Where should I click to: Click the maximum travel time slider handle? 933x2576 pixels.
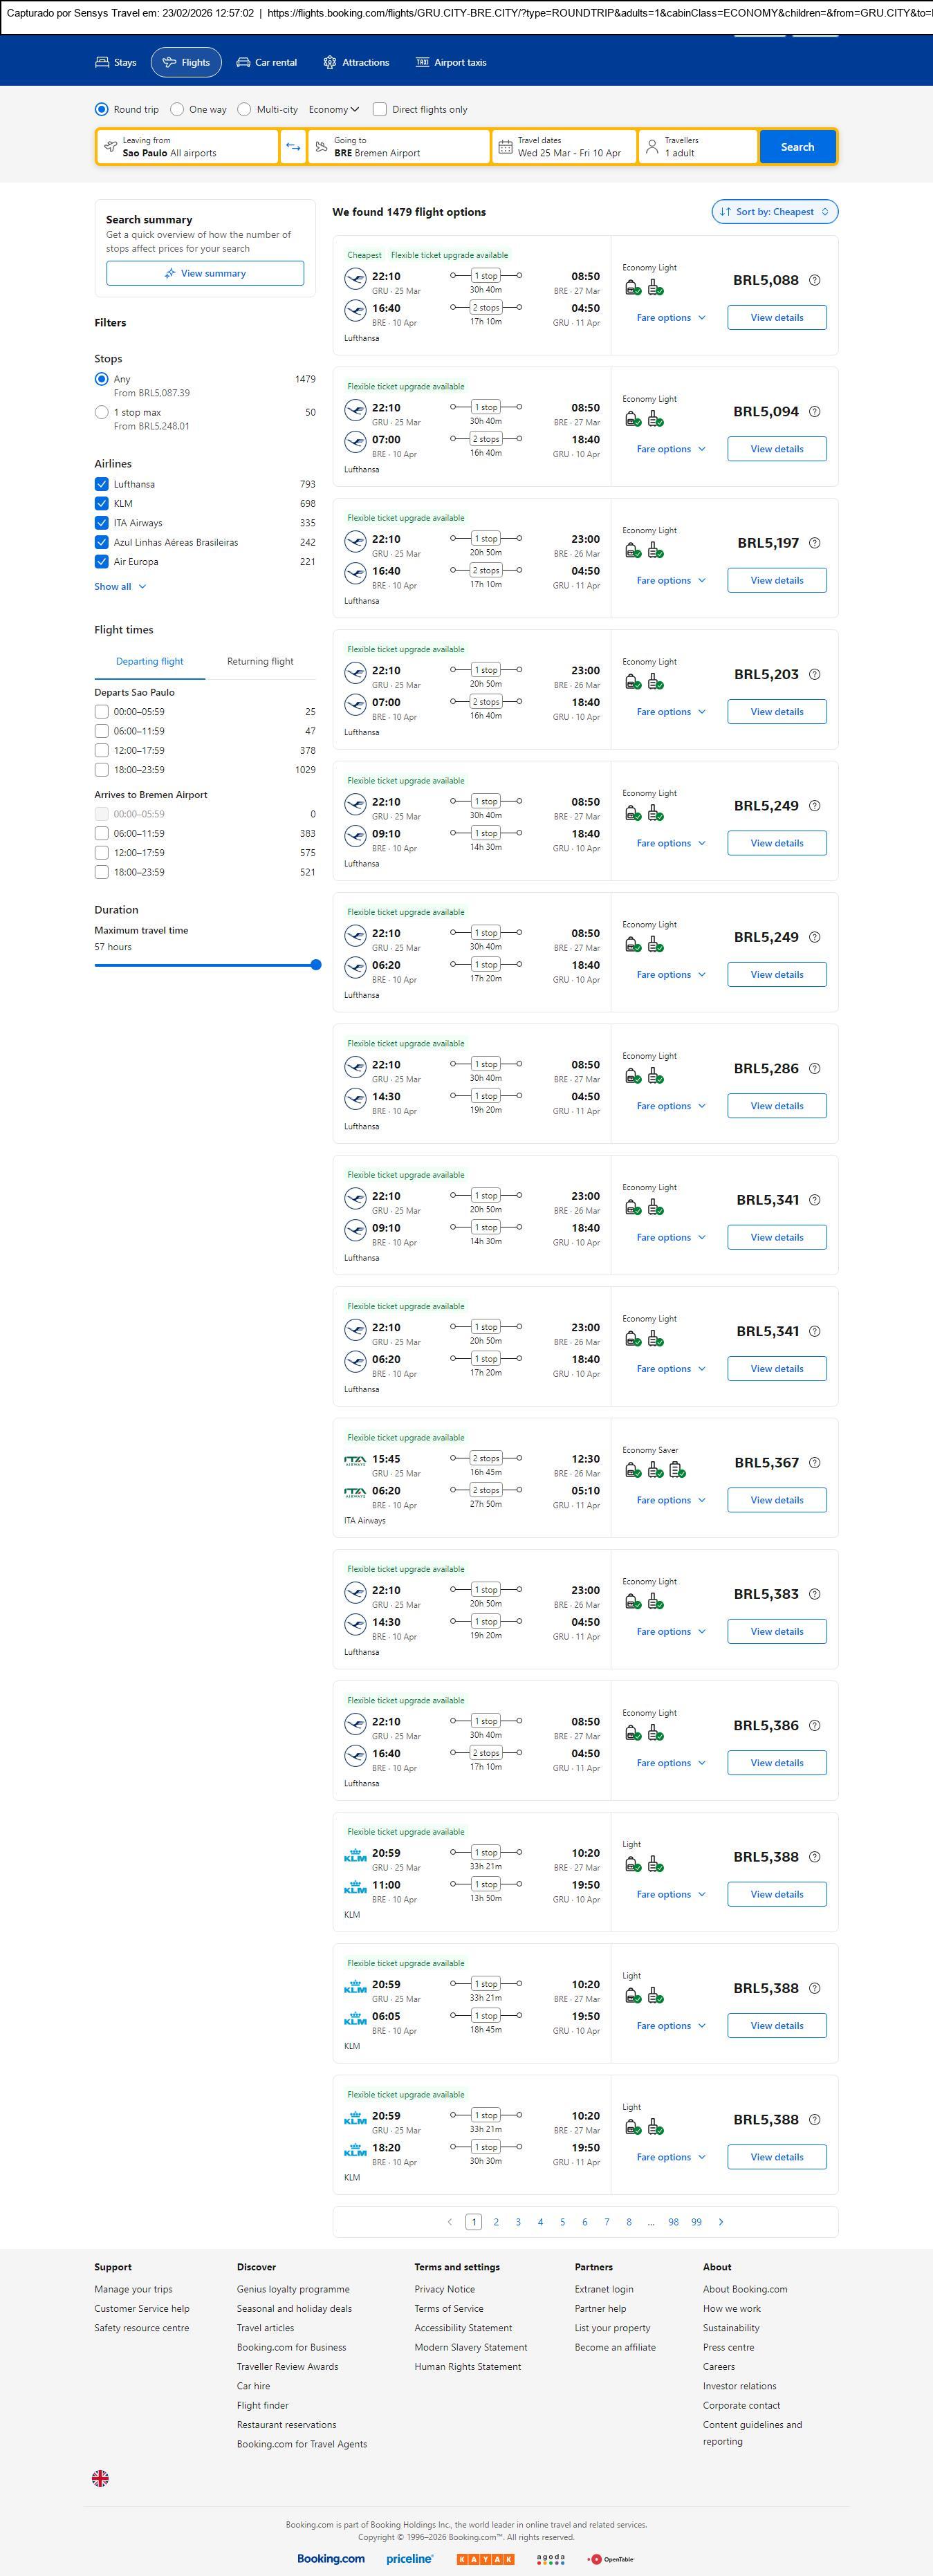pyautogui.click(x=316, y=965)
